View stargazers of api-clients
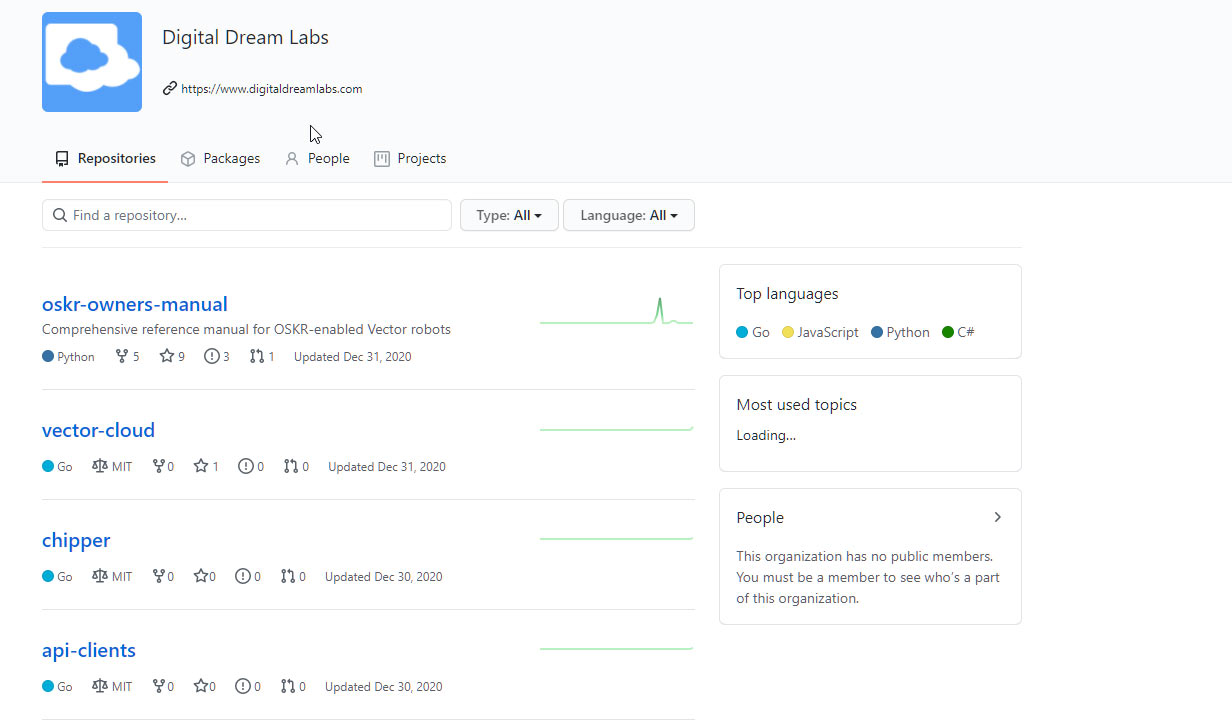The width and height of the screenshot is (1232, 725). [x=205, y=686]
